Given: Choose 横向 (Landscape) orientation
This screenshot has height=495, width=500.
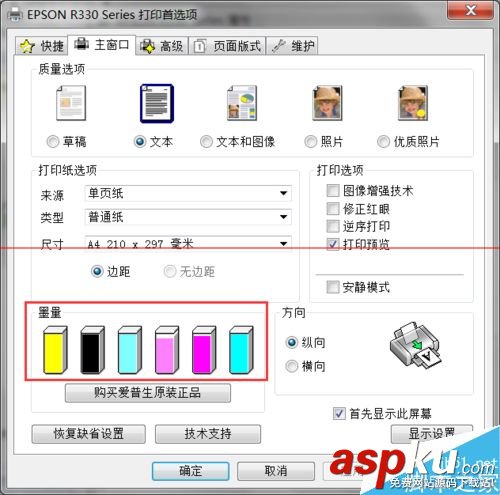Looking at the screenshot, I should [x=292, y=366].
